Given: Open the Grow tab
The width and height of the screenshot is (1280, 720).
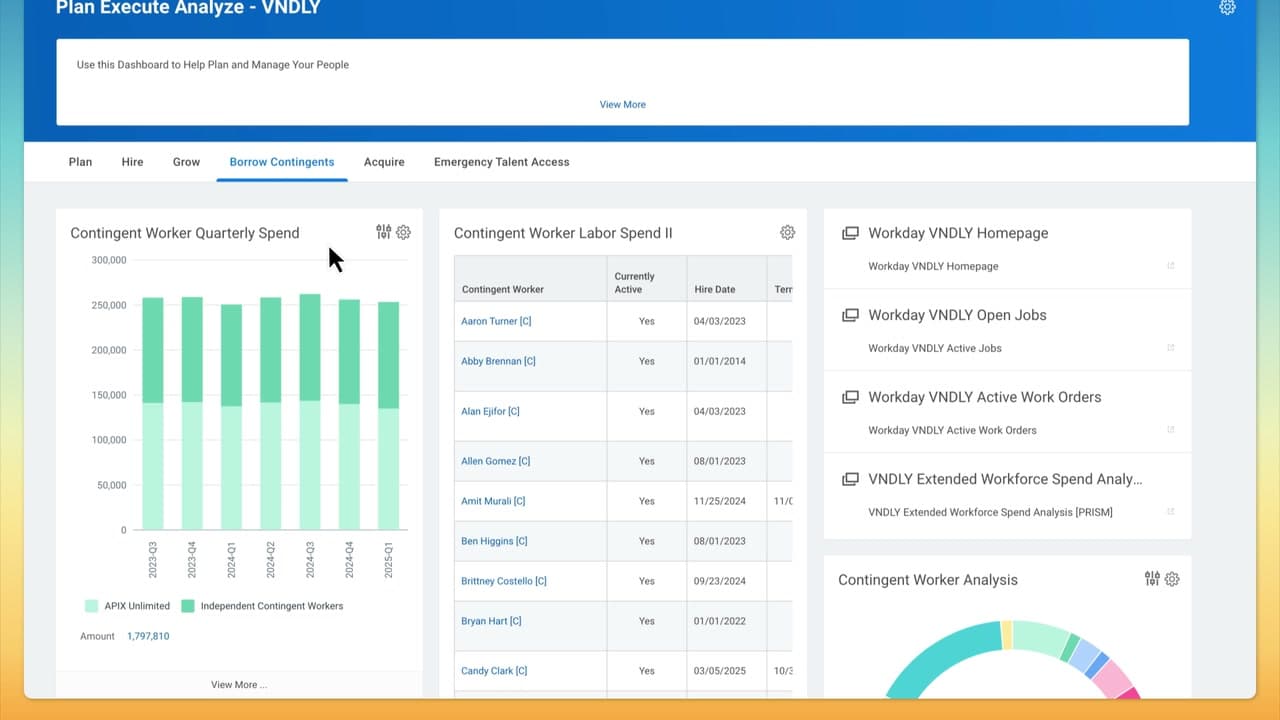Looking at the screenshot, I should pos(186,162).
